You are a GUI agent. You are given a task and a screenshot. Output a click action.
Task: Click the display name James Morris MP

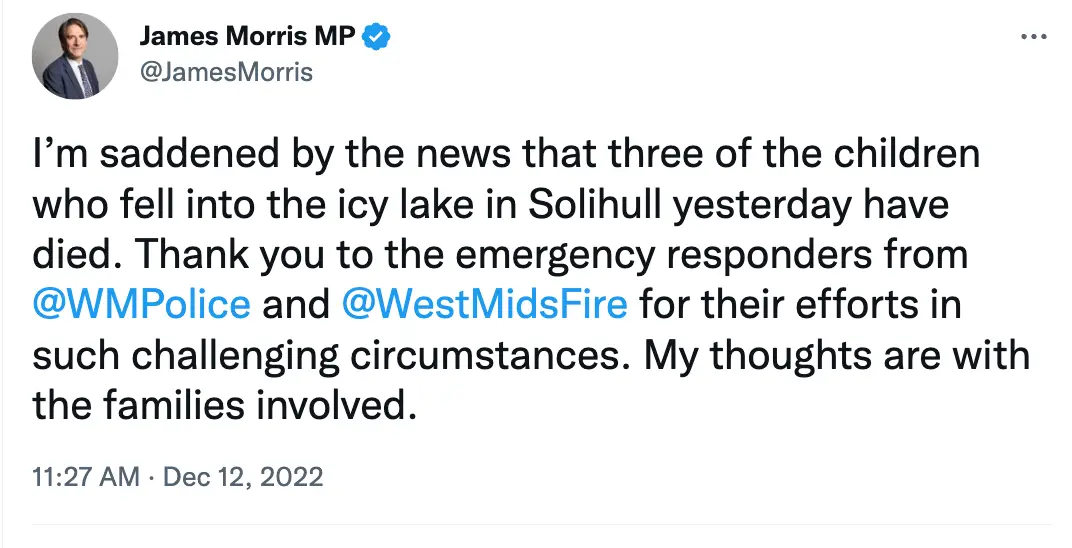pos(247,37)
